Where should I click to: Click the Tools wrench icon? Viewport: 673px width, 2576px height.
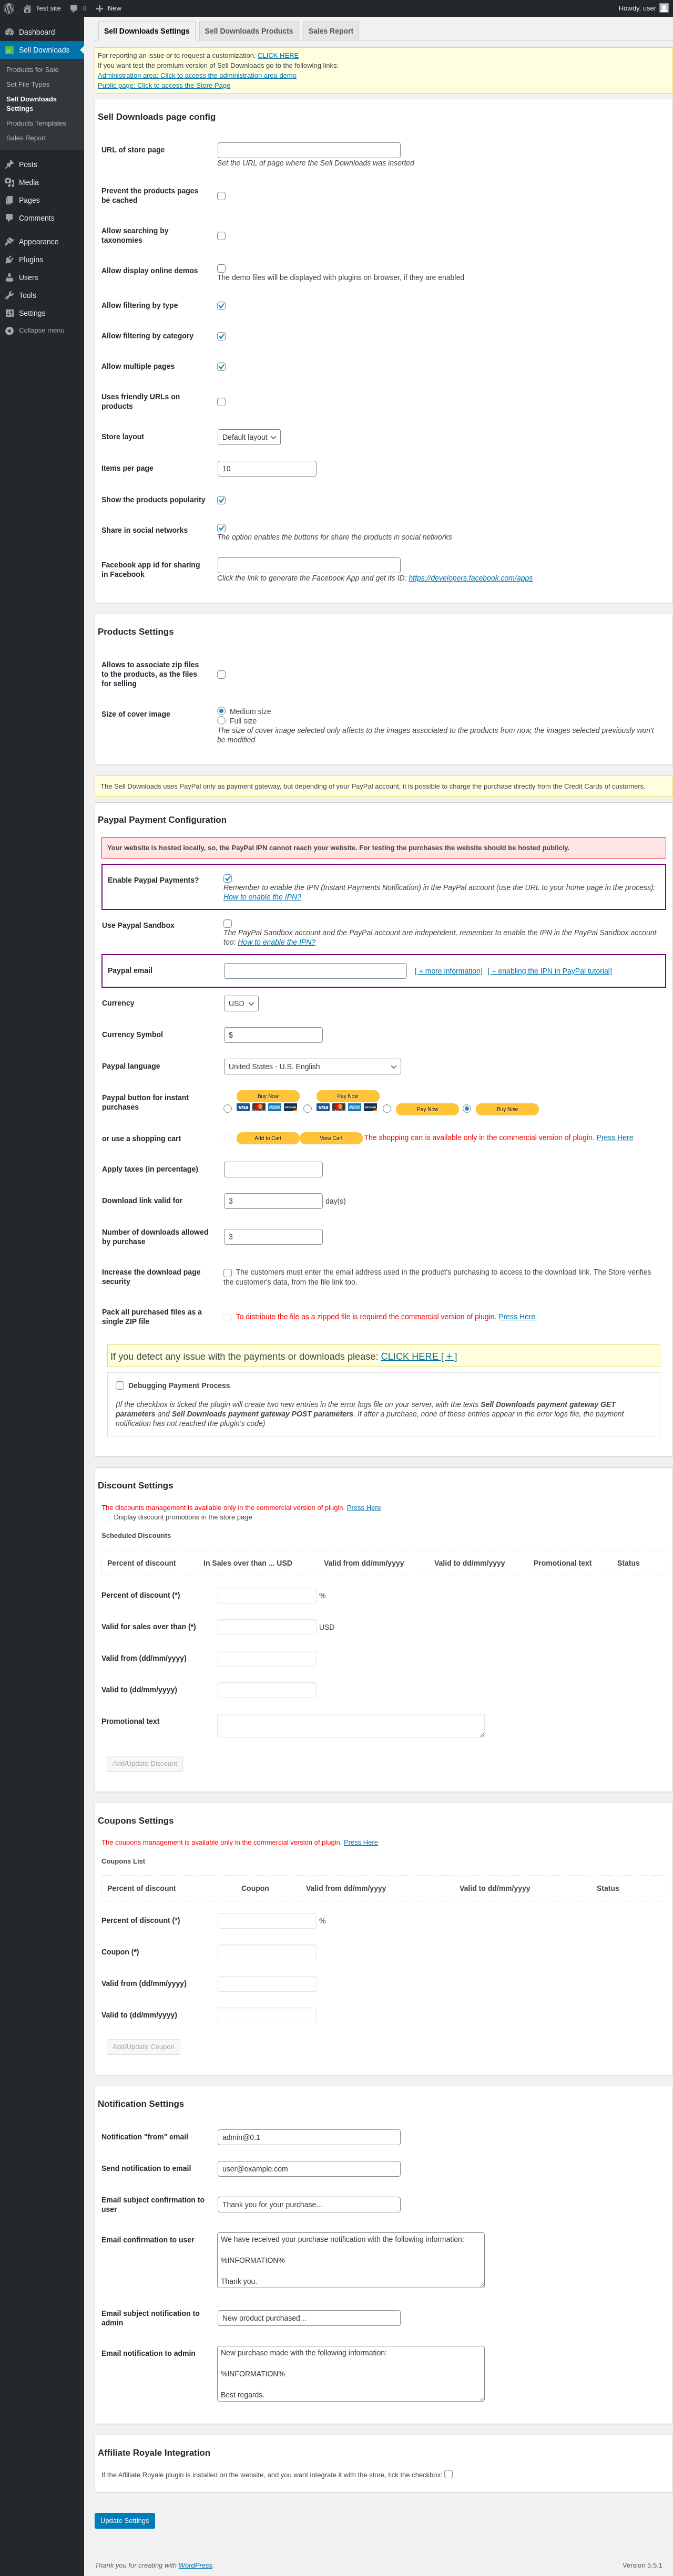tap(10, 296)
